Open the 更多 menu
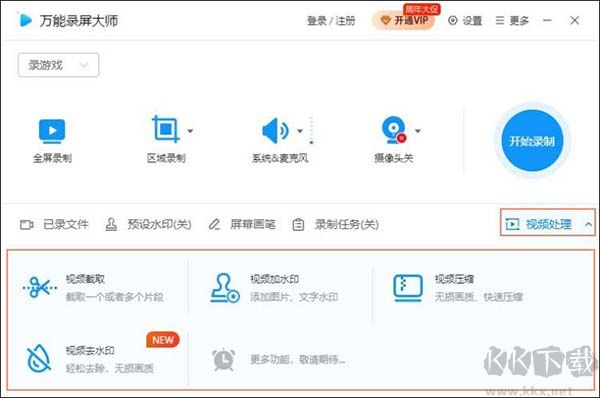Viewport: 600px width, 398px height. pyautogui.click(x=512, y=20)
